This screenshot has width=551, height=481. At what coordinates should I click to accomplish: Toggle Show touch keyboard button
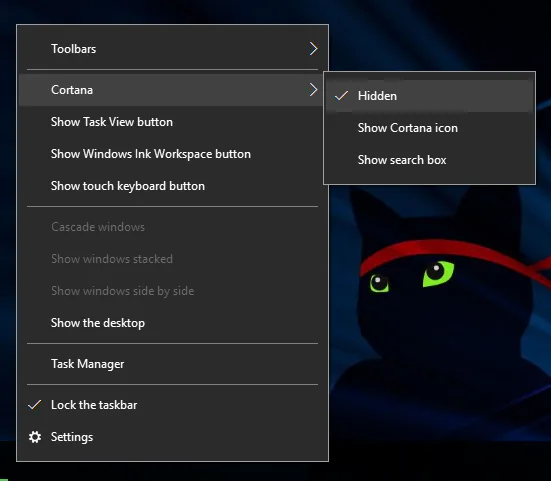(173, 186)
